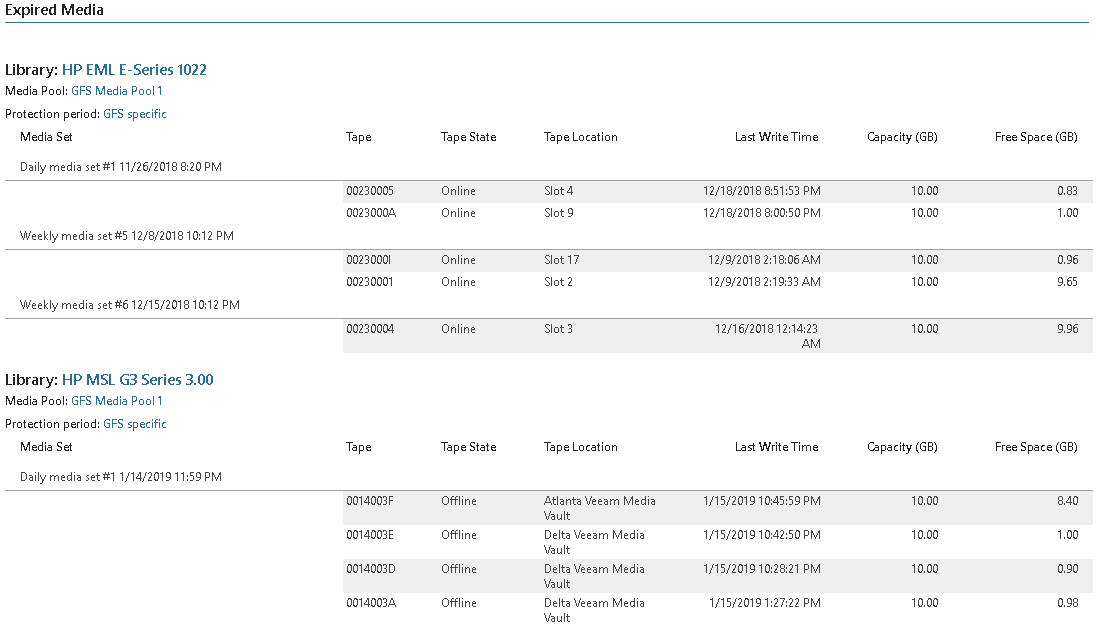Click Delta Veeam Media Vault for tape 0014003A
This screenshot has width=1096, height=628.
click(594, 610)
